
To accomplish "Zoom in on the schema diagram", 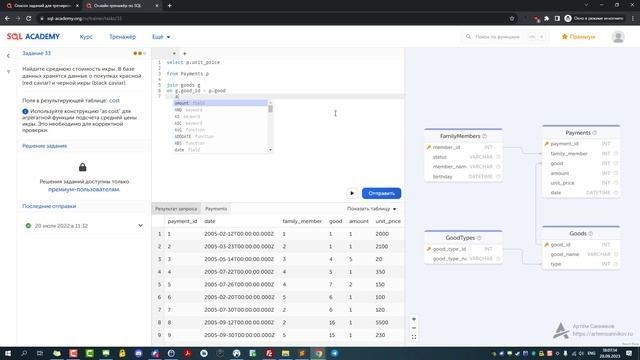I will pos(414,319).
